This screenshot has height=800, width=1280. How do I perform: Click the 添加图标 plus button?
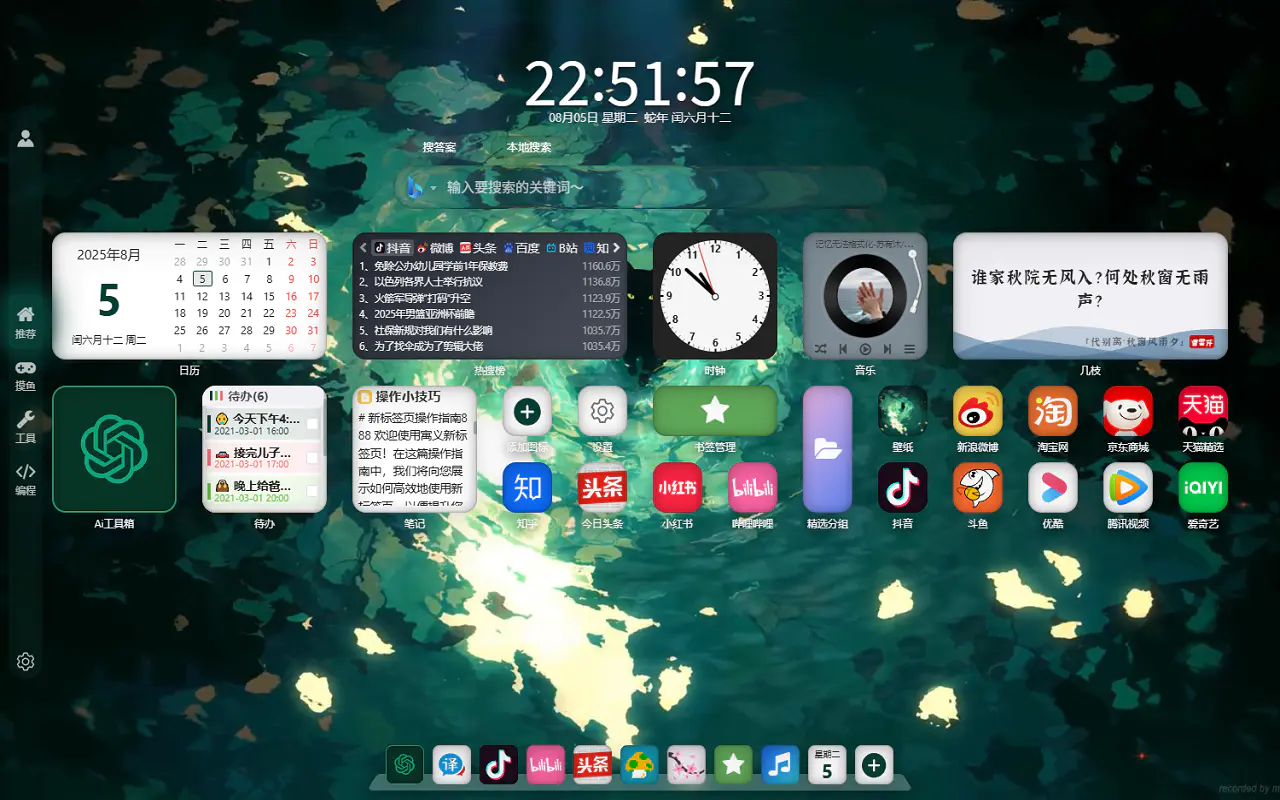point(527,411)
